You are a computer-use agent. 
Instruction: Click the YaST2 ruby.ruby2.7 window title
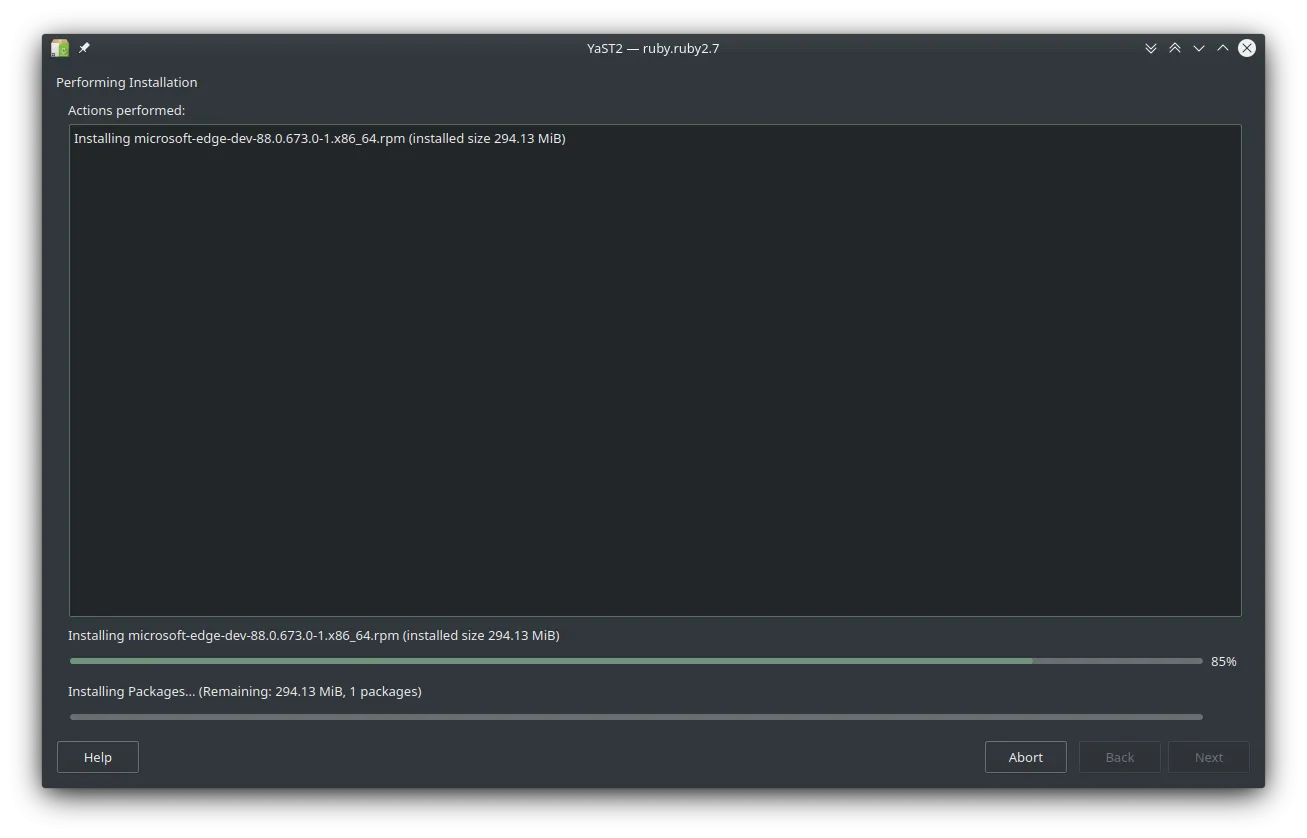pos(652,47)
